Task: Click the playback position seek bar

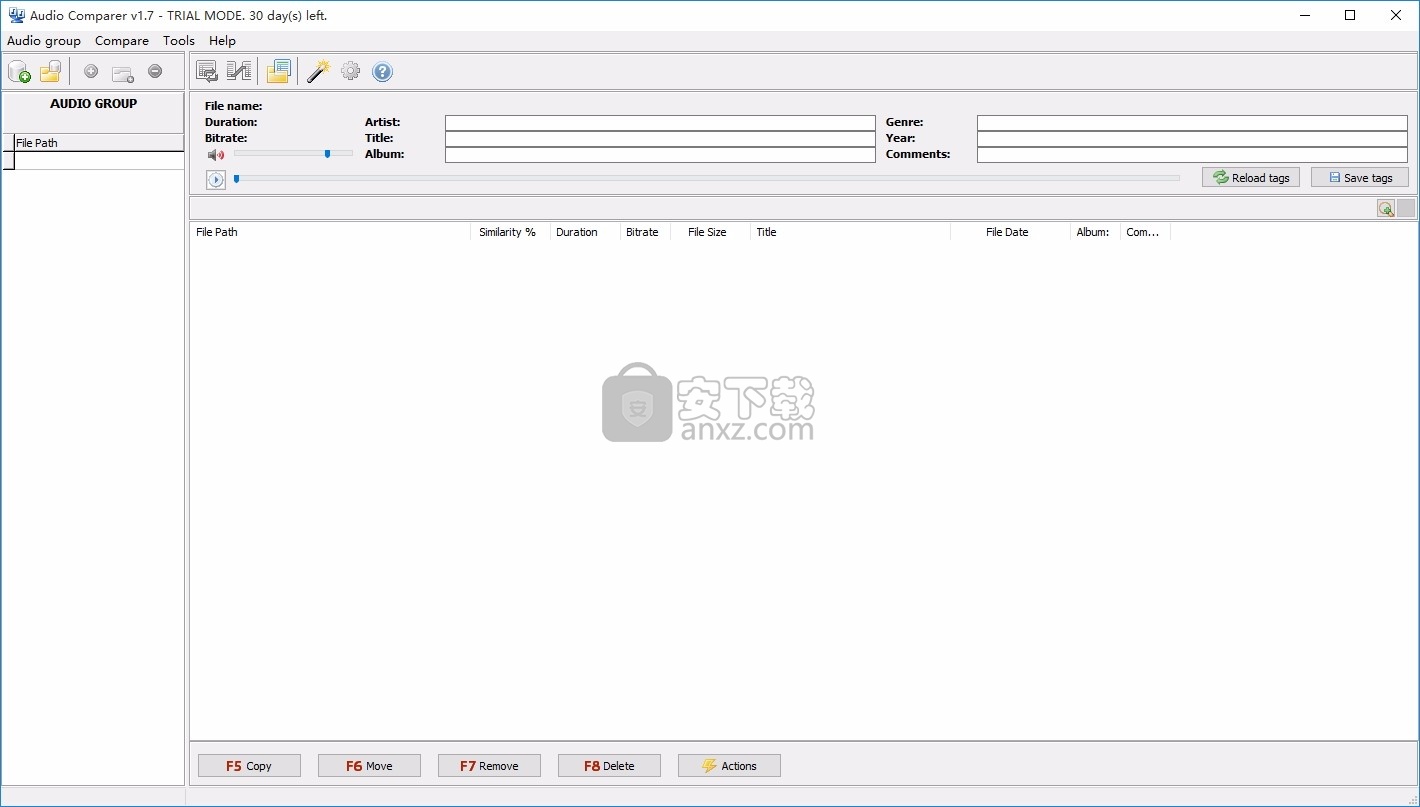Action: tap(706, 179)
